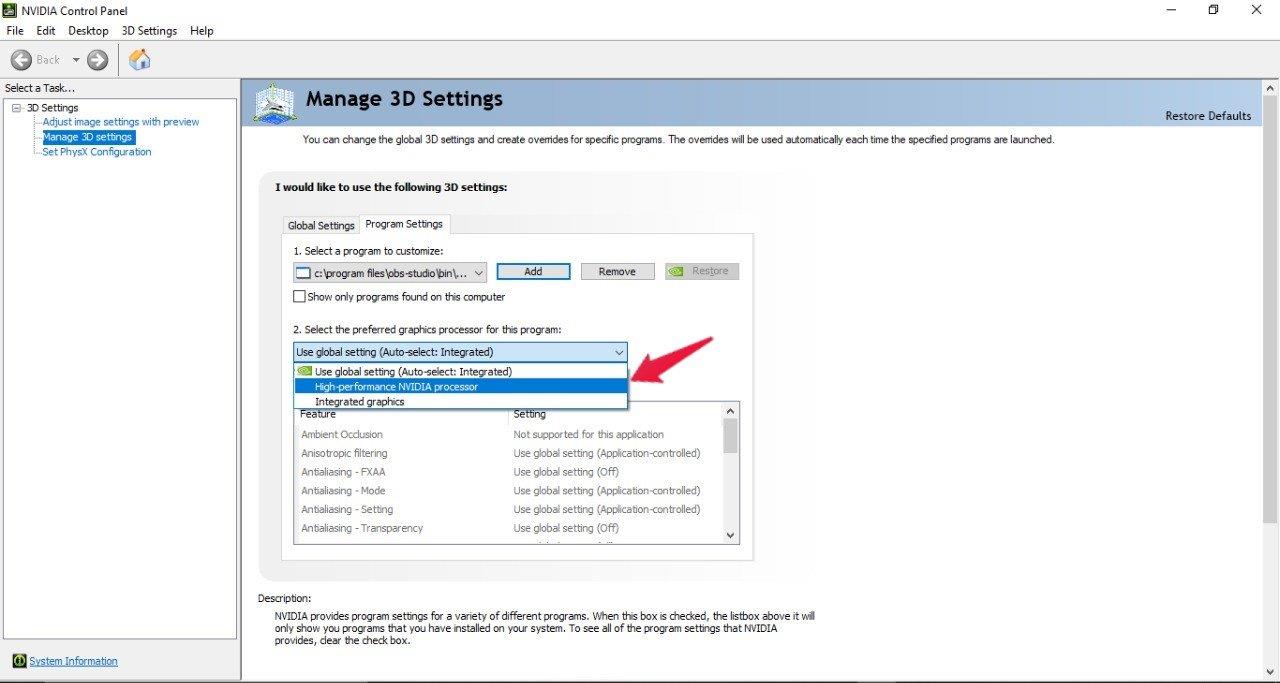
Task: Select Use global setting (Auto-select: Integrated) option
Action: click(x=413, y=372)
